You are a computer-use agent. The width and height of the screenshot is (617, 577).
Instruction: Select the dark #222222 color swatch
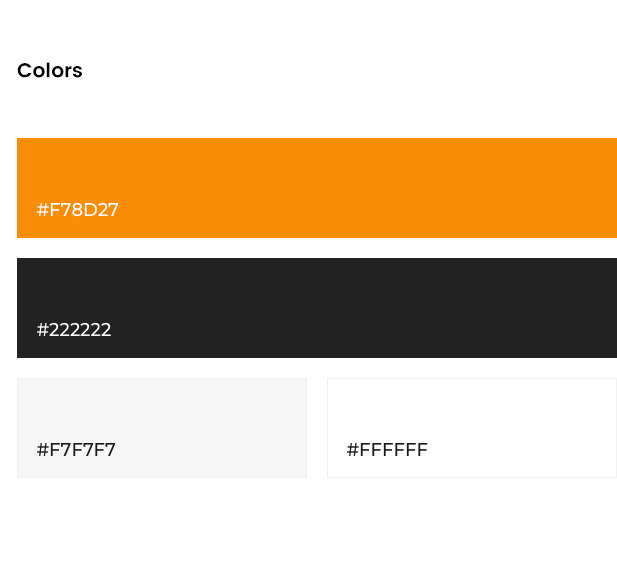pos(317,308)
